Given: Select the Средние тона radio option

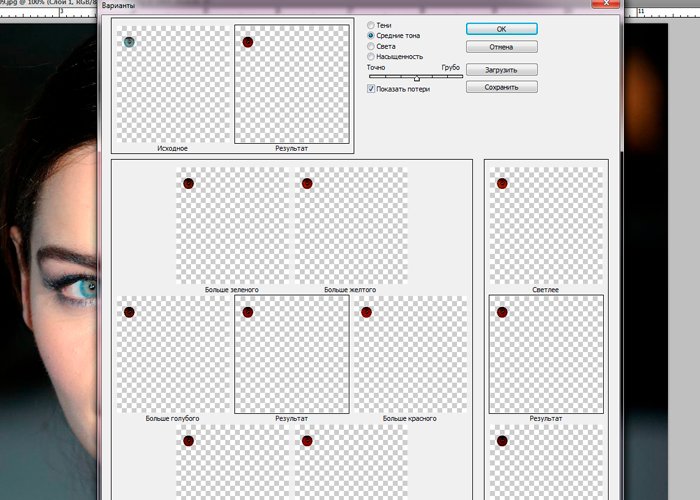Looking at the screenshot, I should (x=372, y=36).
